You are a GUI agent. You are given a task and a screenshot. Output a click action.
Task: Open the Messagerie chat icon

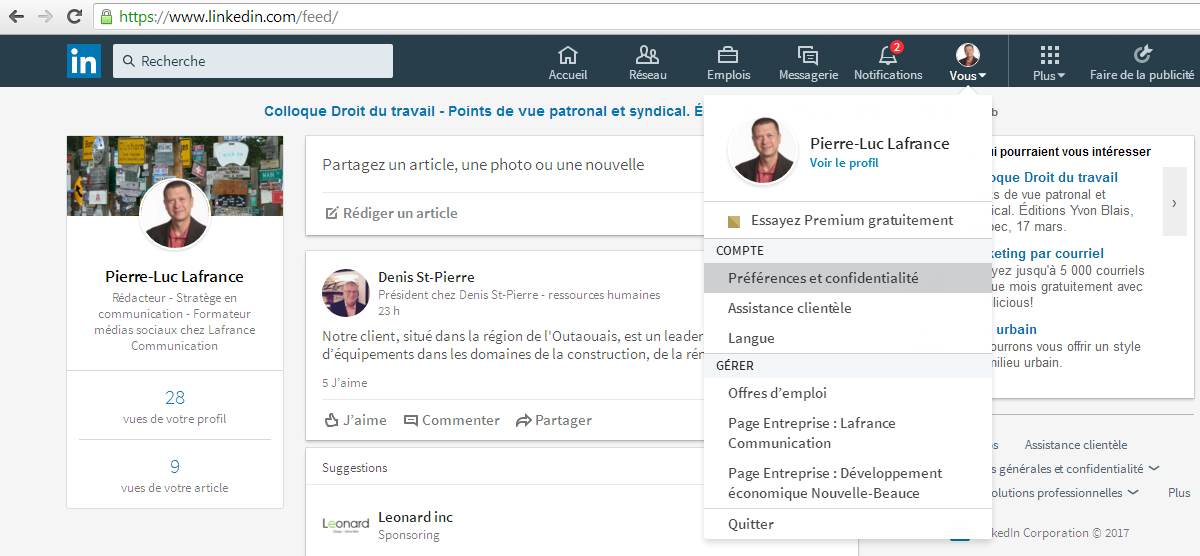(x=808, y=55)
